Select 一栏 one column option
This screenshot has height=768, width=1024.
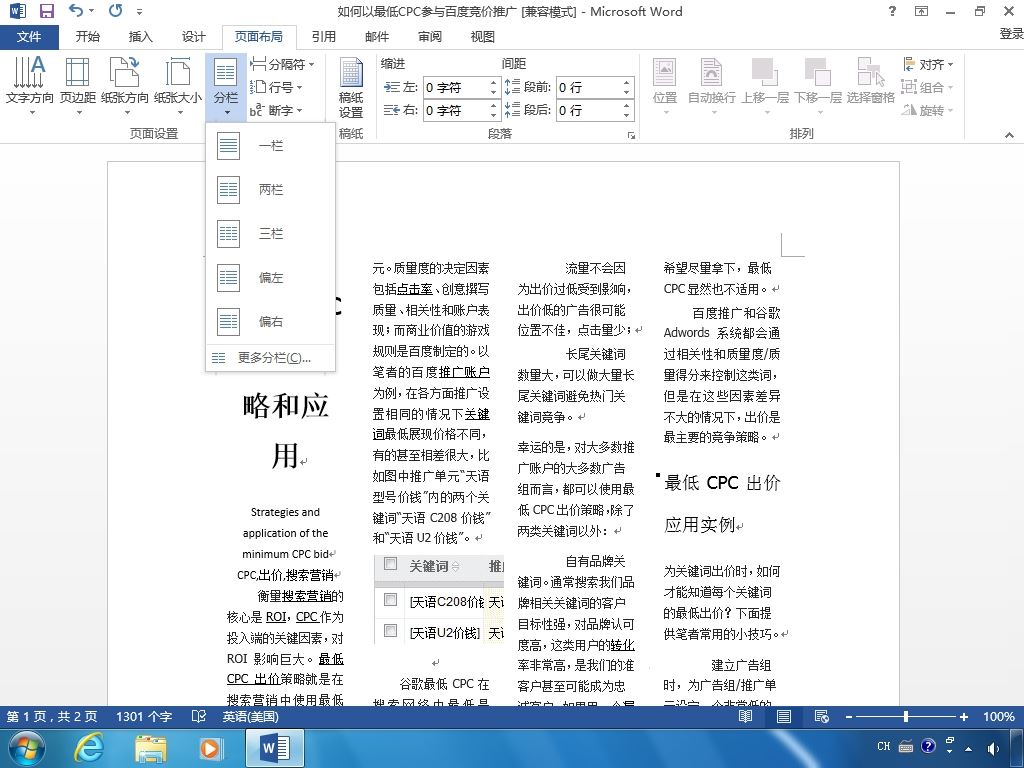pyautogui.click(x=271, y=146)
